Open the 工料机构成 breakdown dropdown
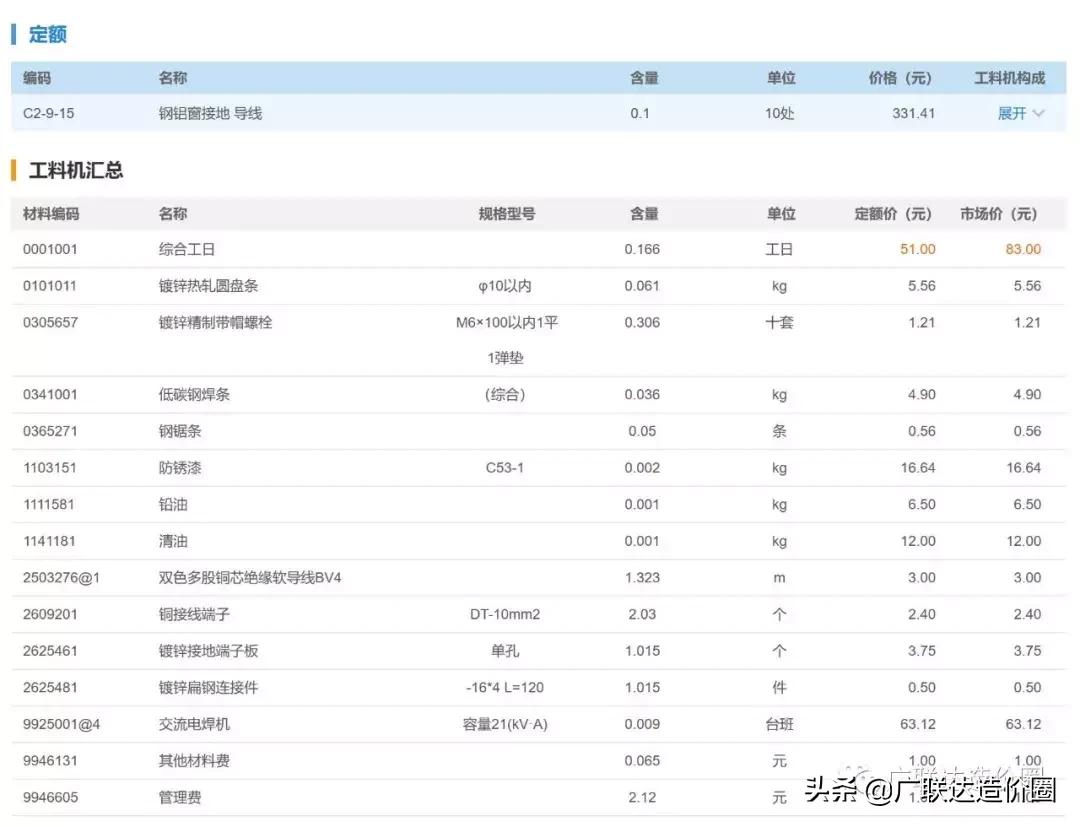The height and width of the screenshot is (827, 1080). [x=1009, y=77]
